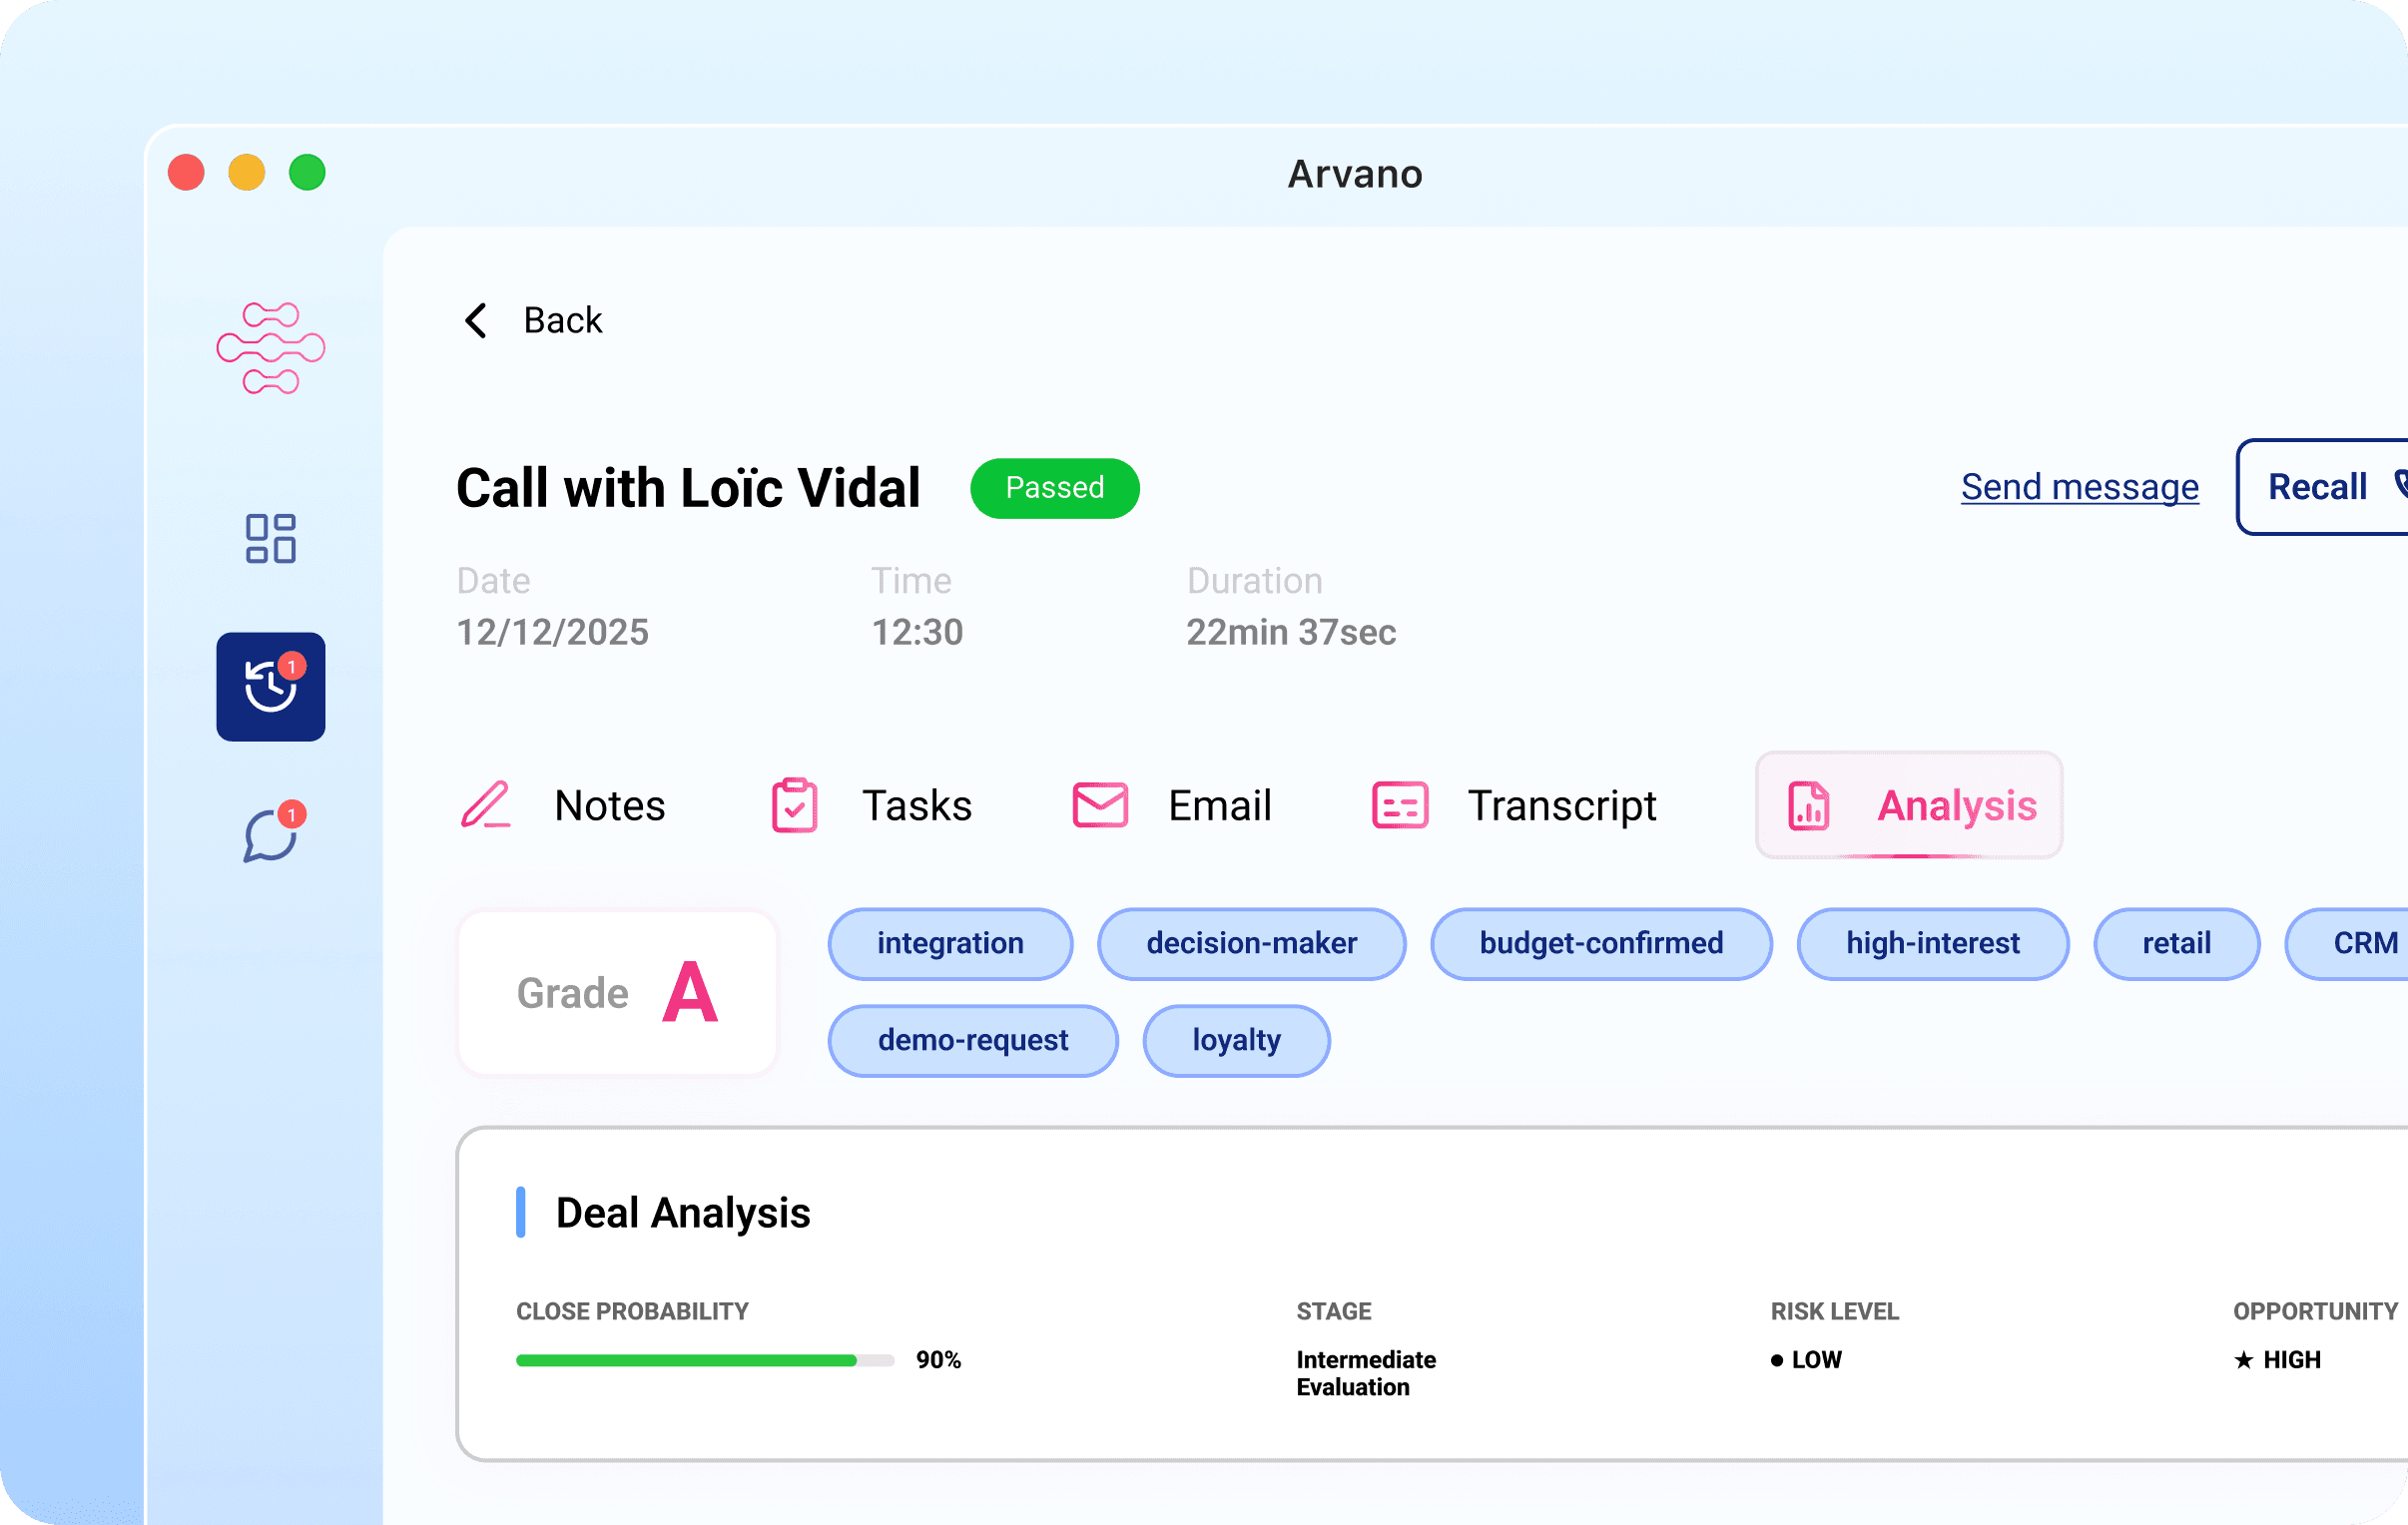Select the budget-confirmed tag
The height and width of the screenshot is (1525, 2408).
1600,943
